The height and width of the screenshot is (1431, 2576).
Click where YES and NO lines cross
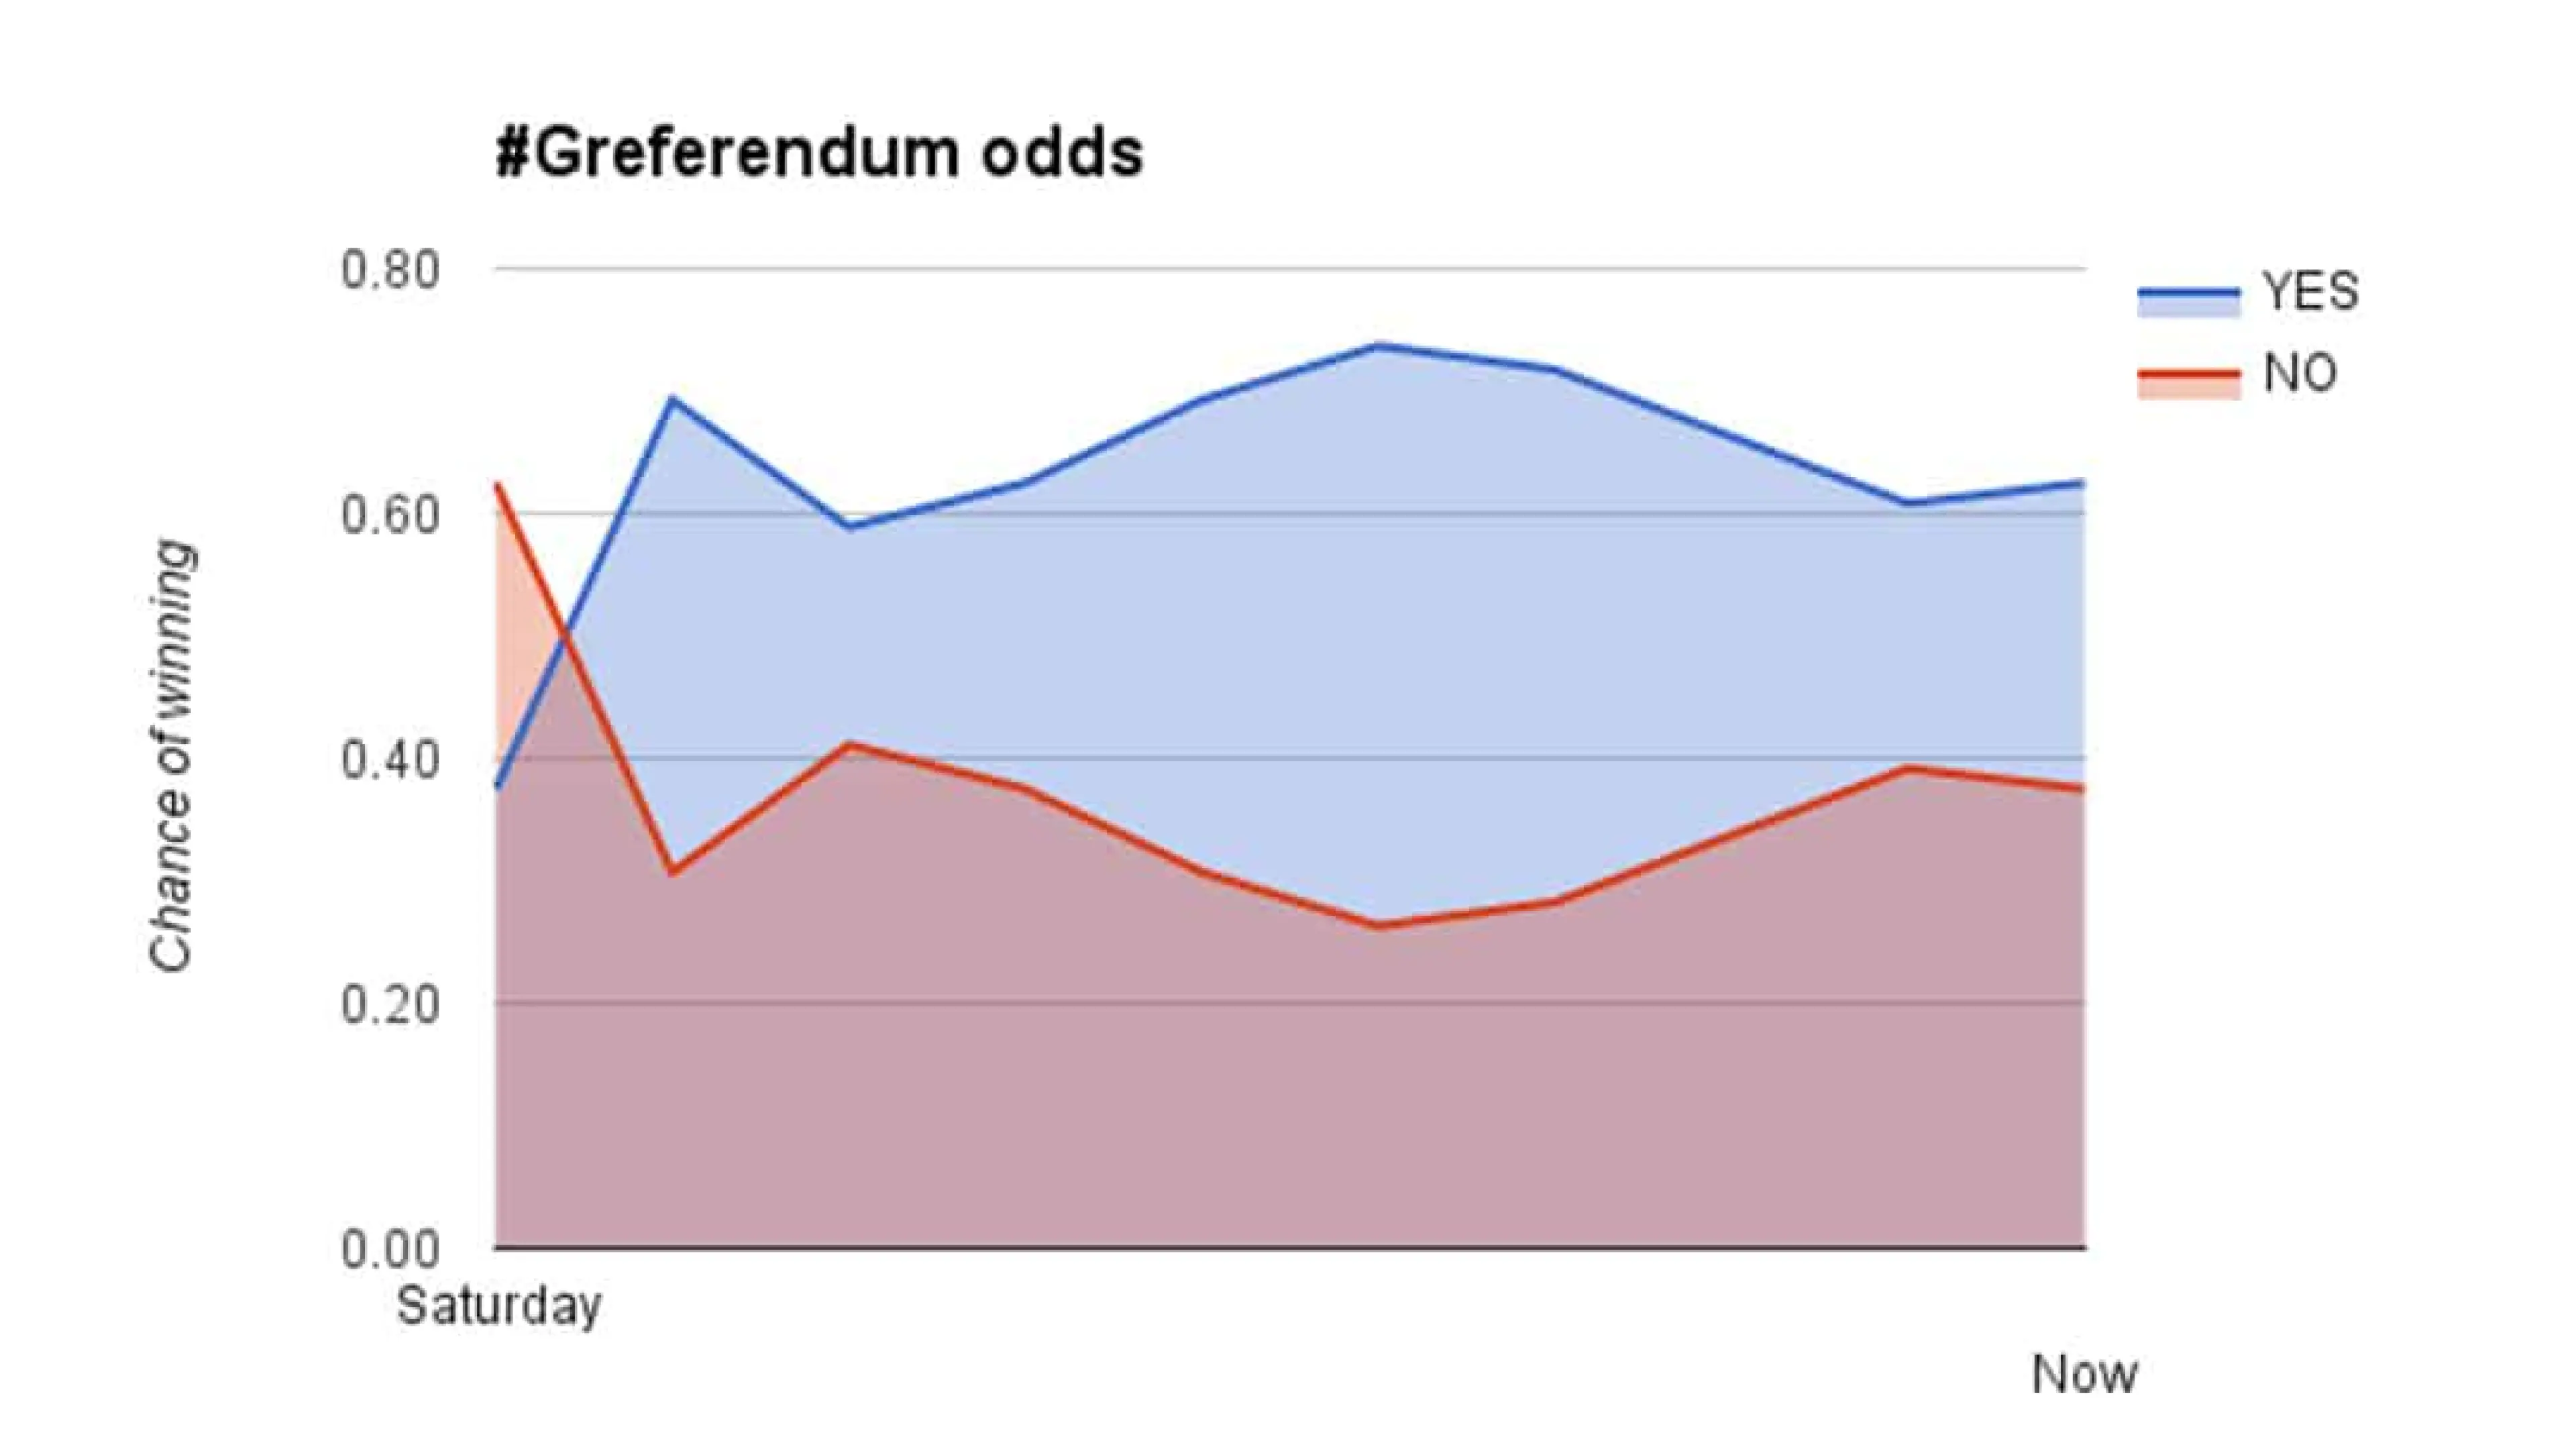tap(566, 636)
